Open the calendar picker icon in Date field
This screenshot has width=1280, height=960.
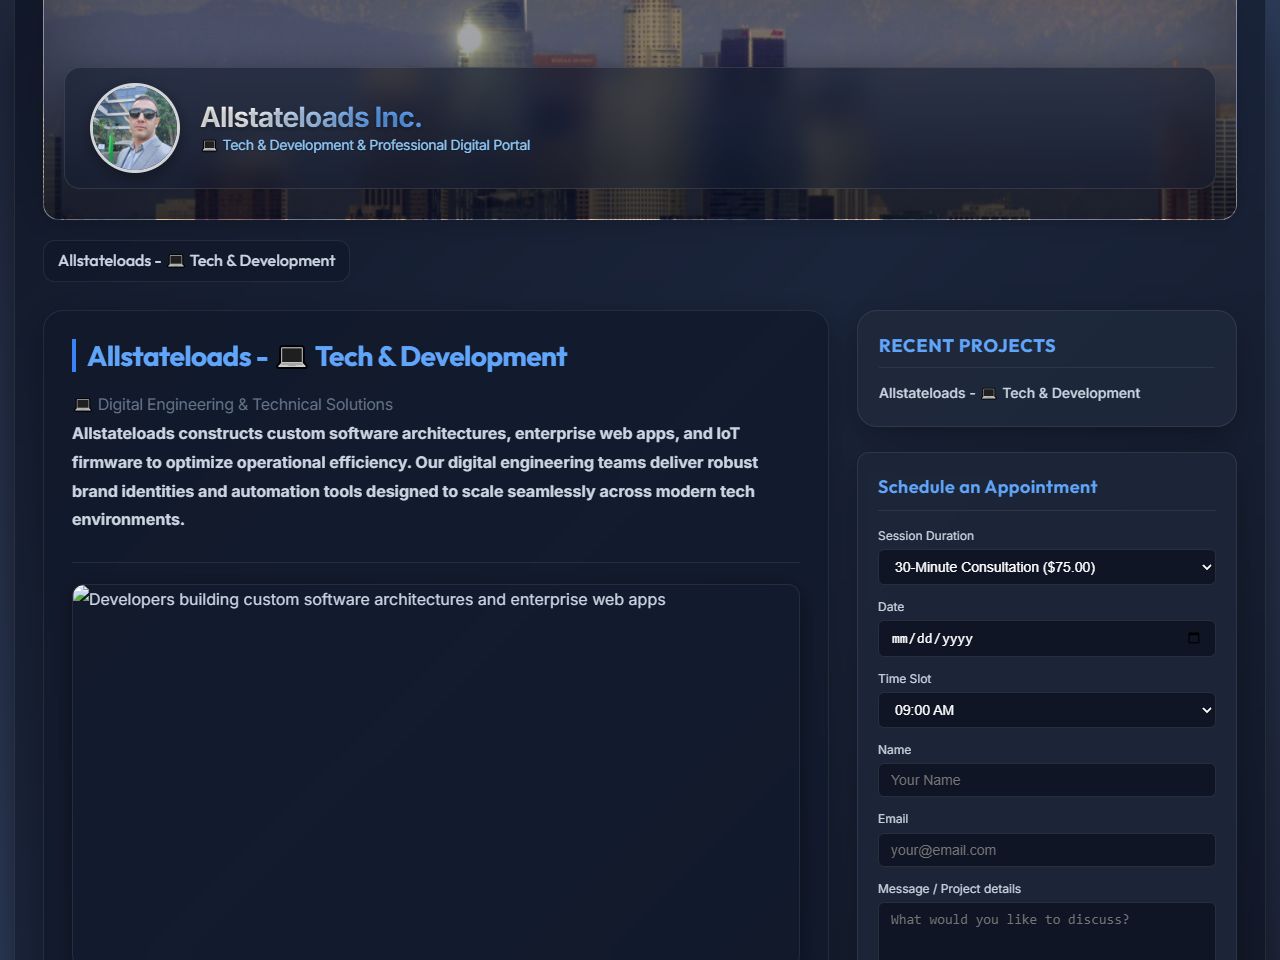pos(1194,638)
